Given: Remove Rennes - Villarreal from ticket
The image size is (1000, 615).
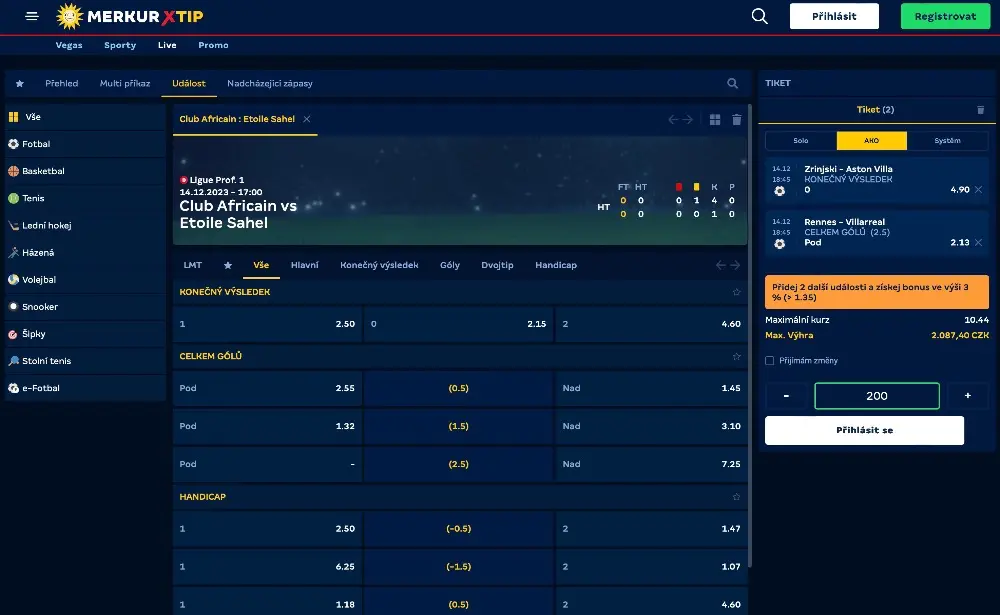Looking at the screenshot, I should [x=978, y=242].
